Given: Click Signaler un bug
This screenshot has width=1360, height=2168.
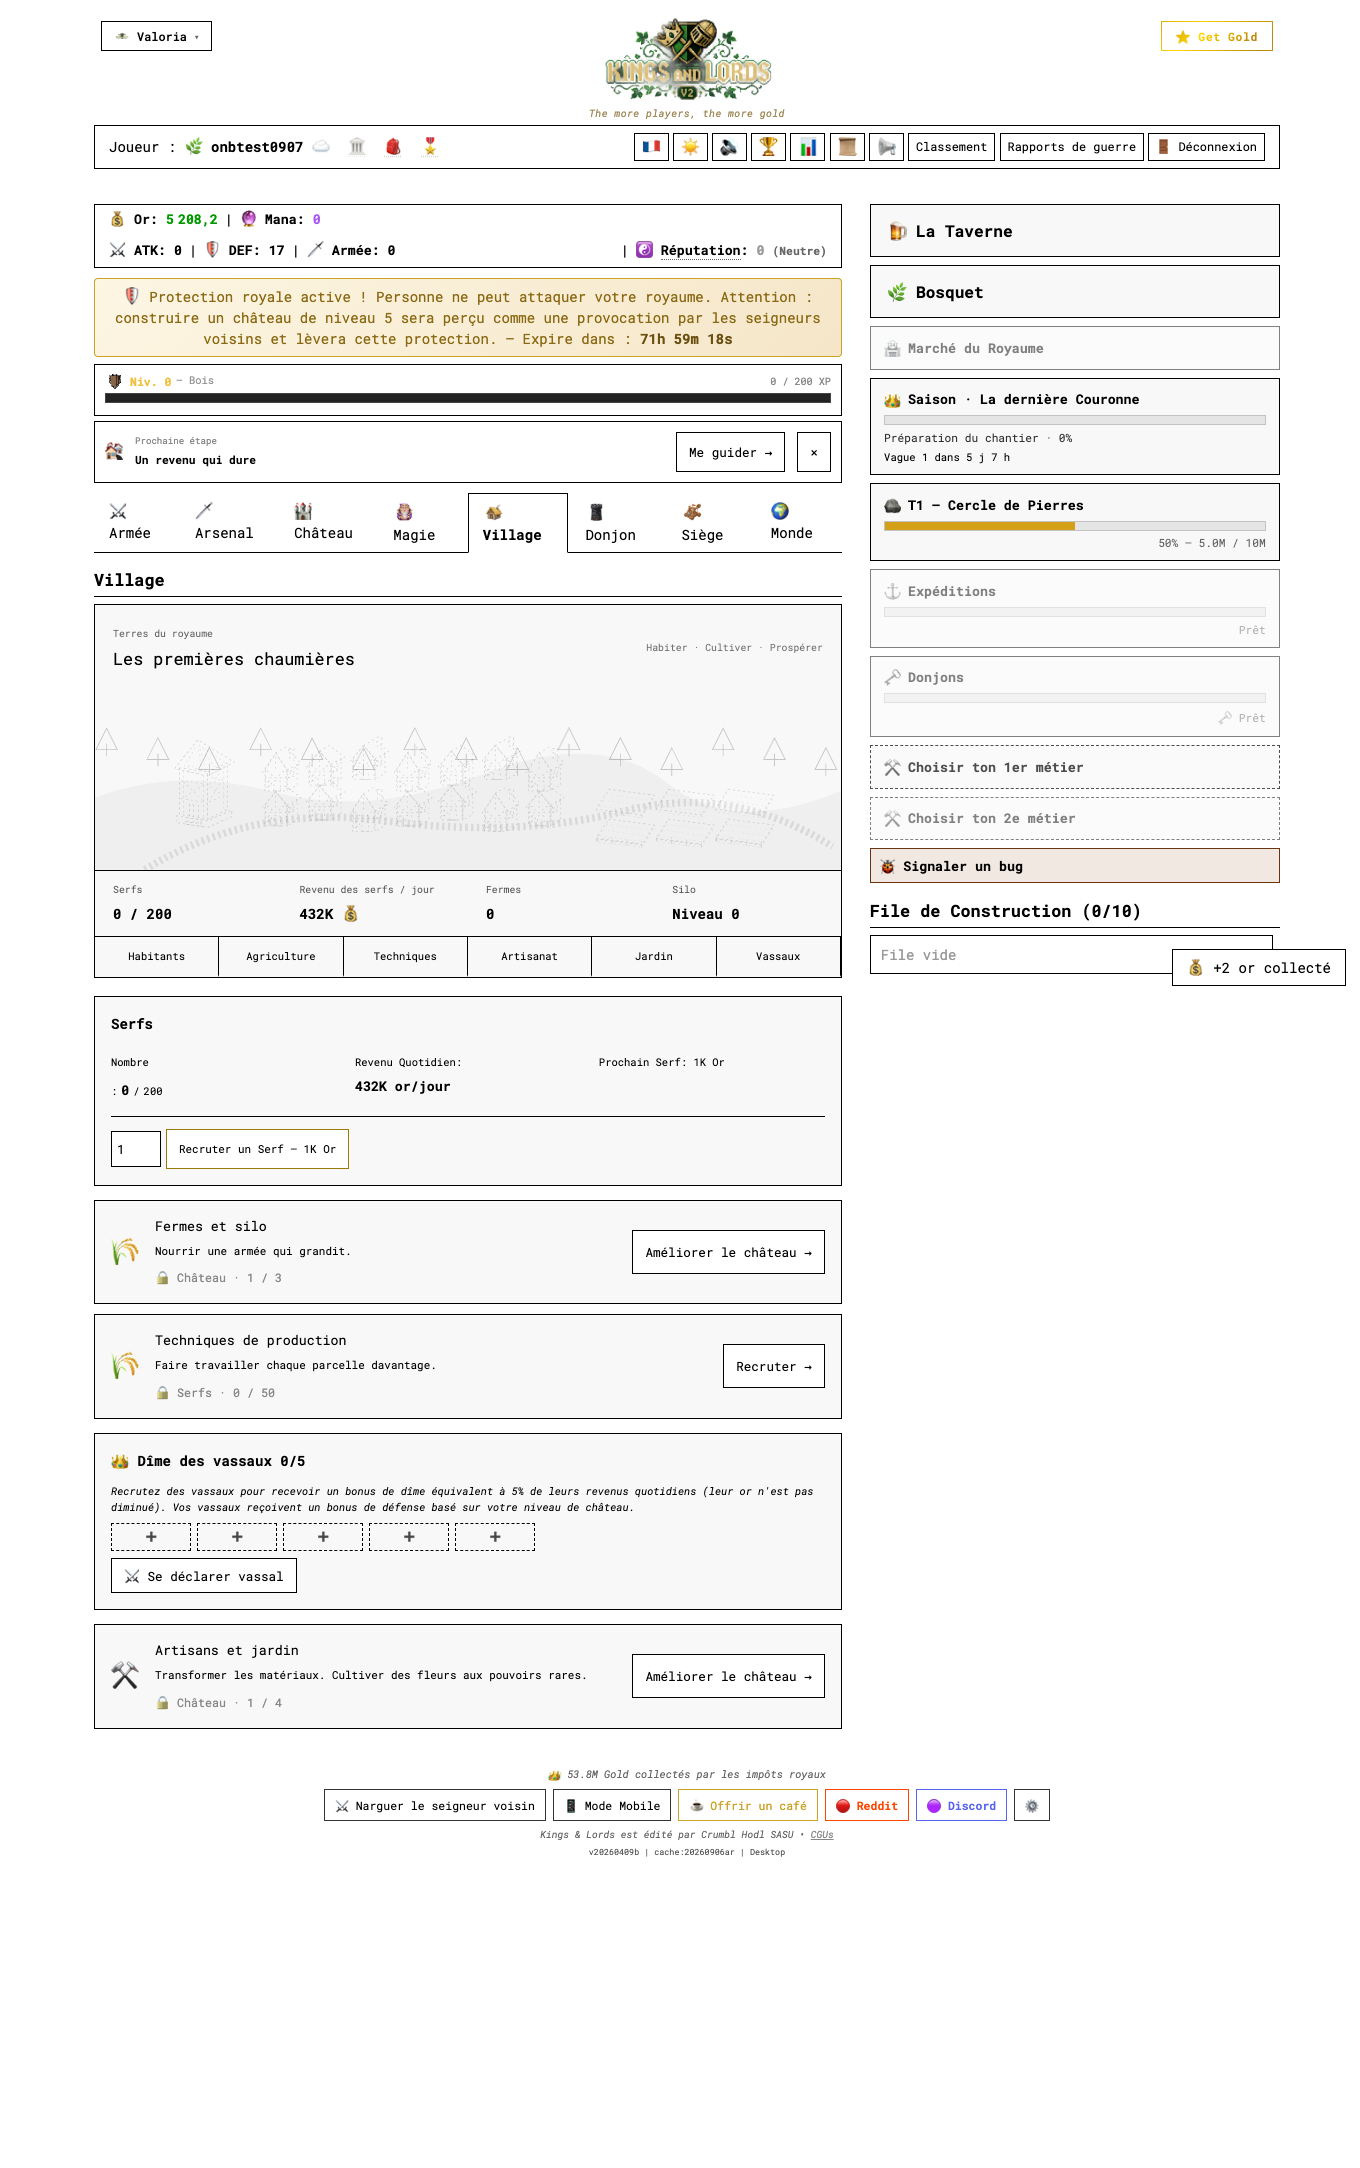Looking at the screenshot, I should [1075, 866].
